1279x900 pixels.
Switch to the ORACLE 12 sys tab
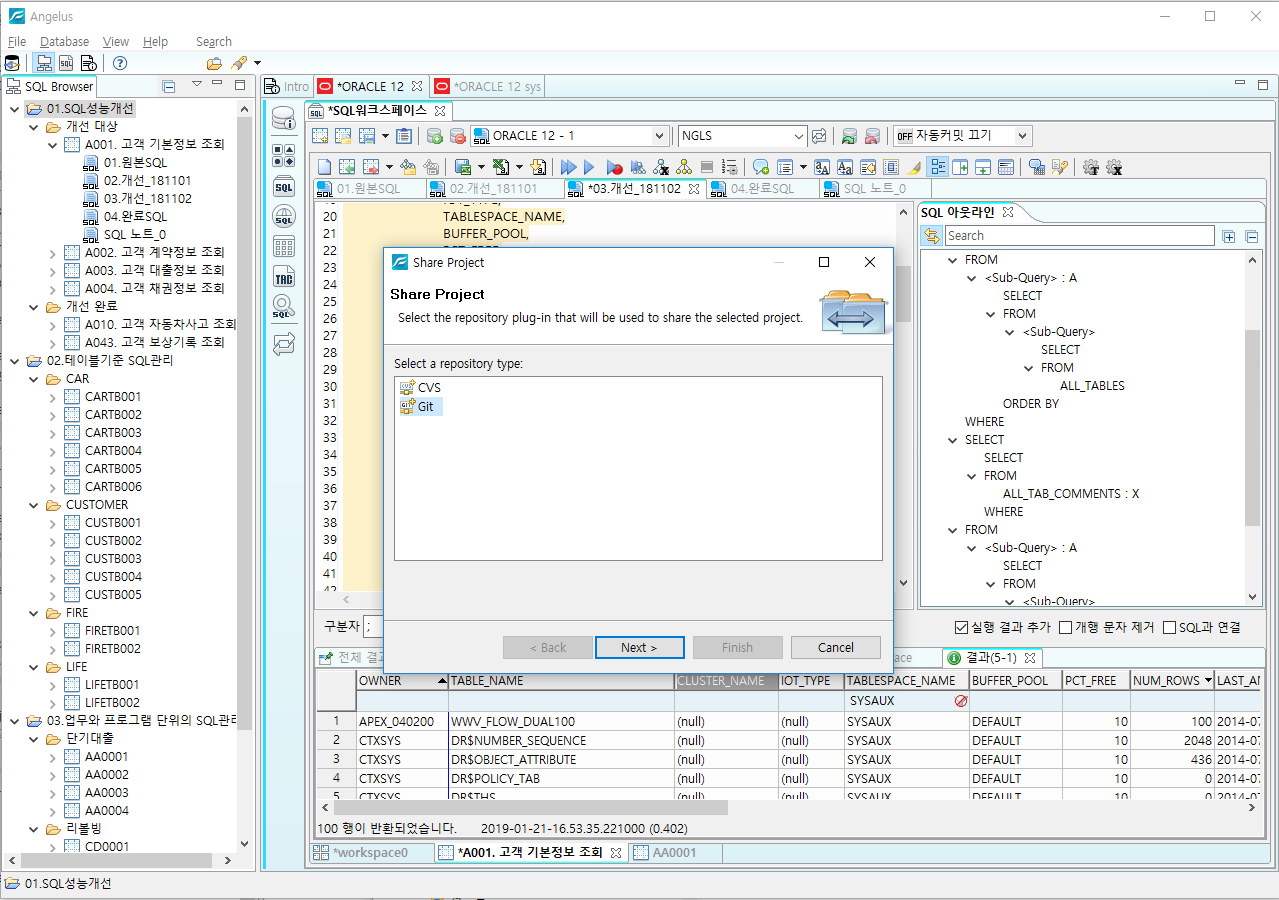click(x=489, y=86)
